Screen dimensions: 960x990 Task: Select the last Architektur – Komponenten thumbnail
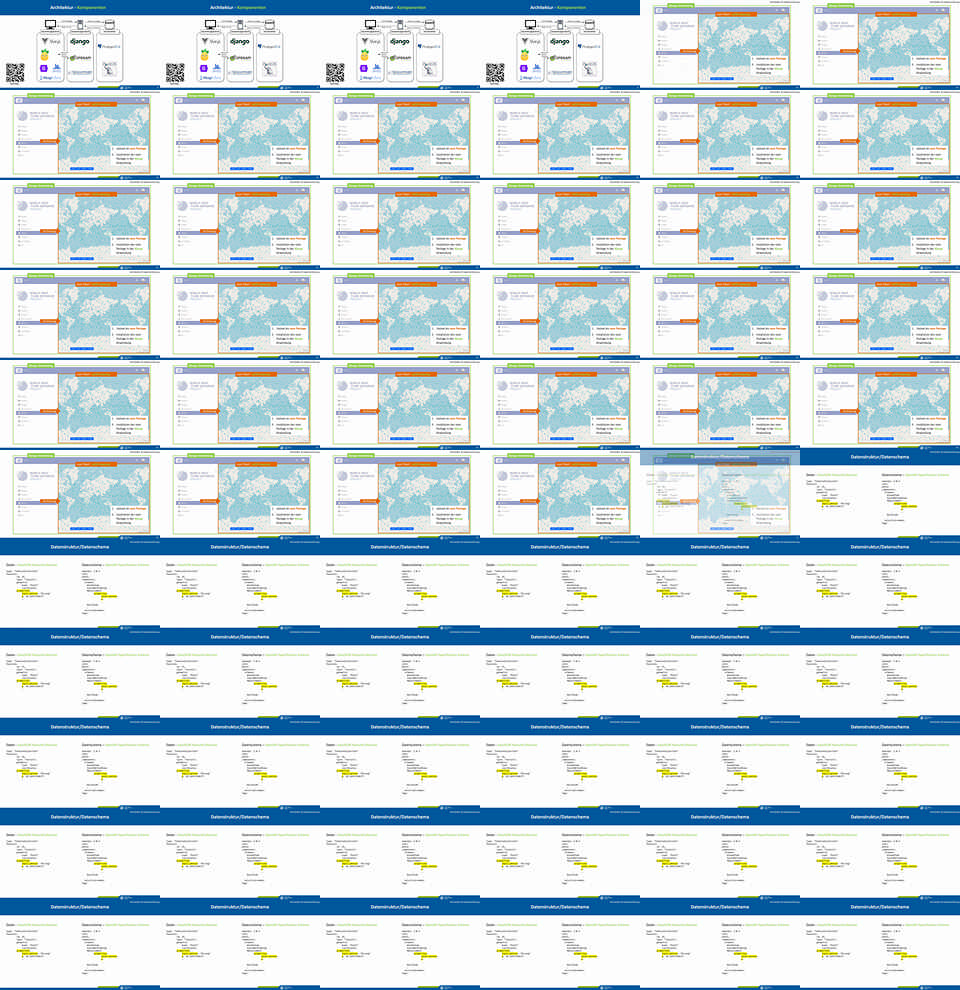point(560,45)
